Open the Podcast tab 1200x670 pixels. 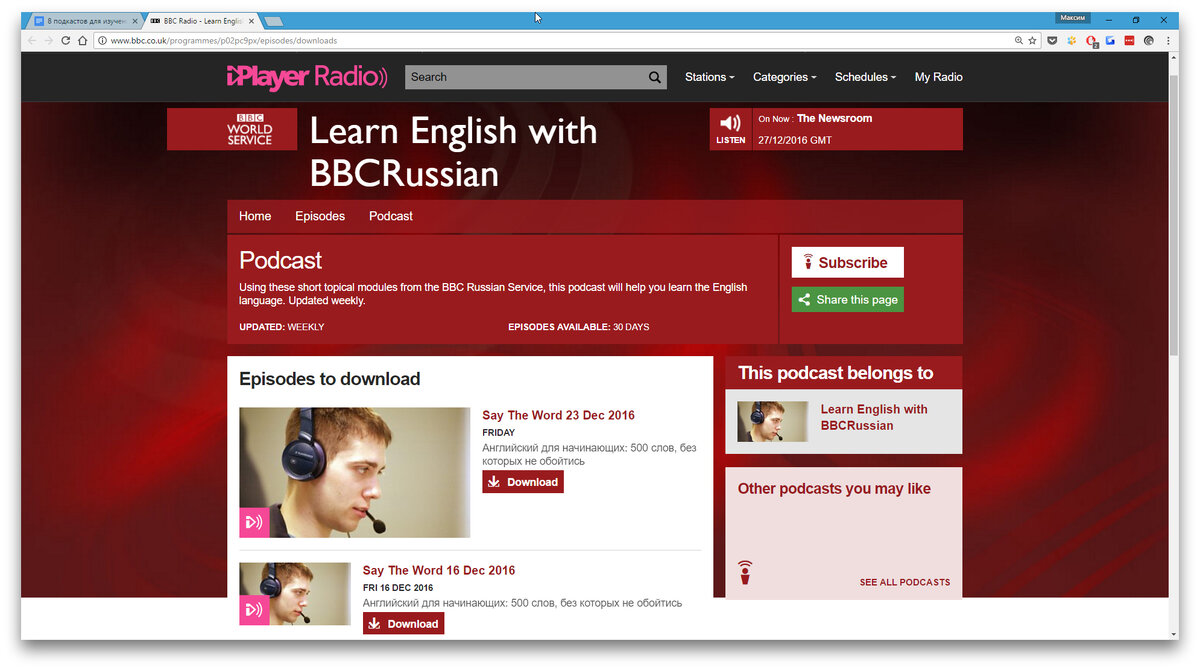(x=391, y=216)
